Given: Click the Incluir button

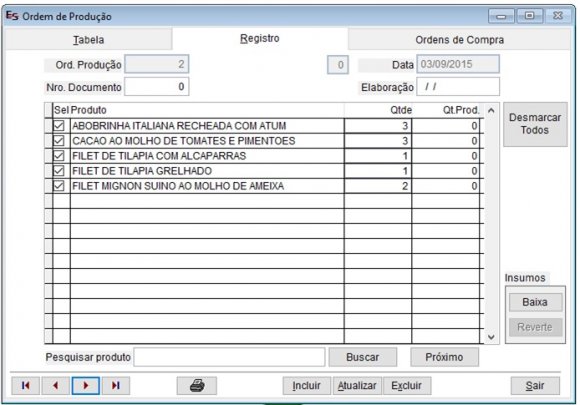Looking at the screenshot, I should click(306, 385).
